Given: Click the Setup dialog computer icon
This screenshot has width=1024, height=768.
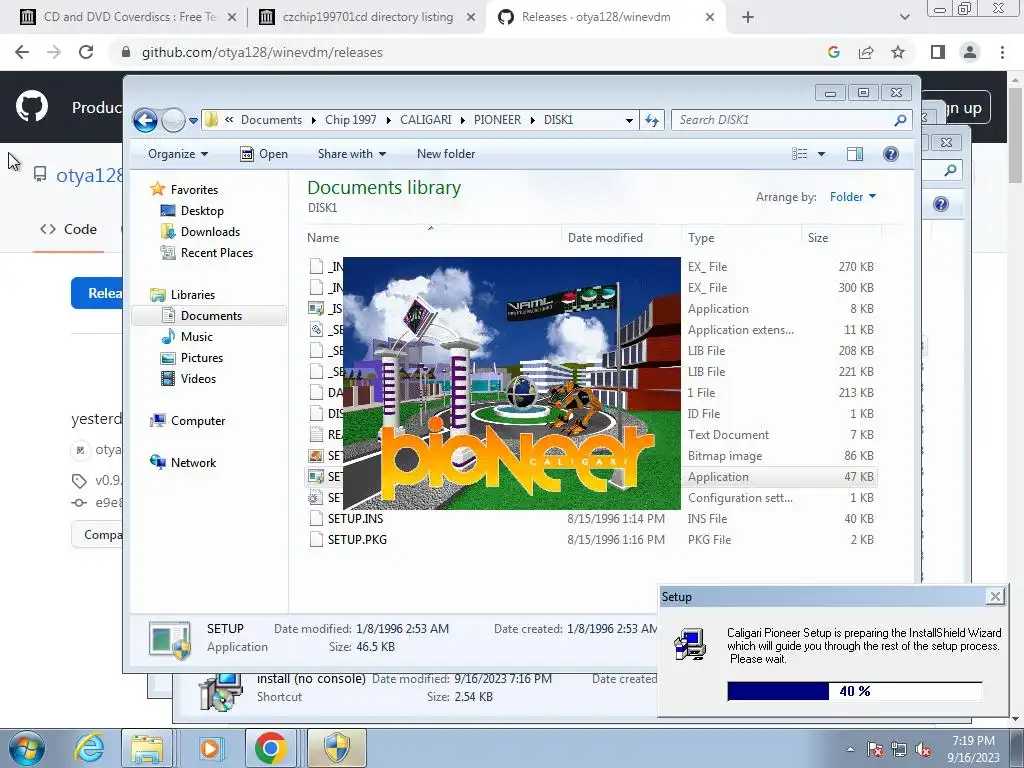Looking at the screenshot, I should click(690, 645).
